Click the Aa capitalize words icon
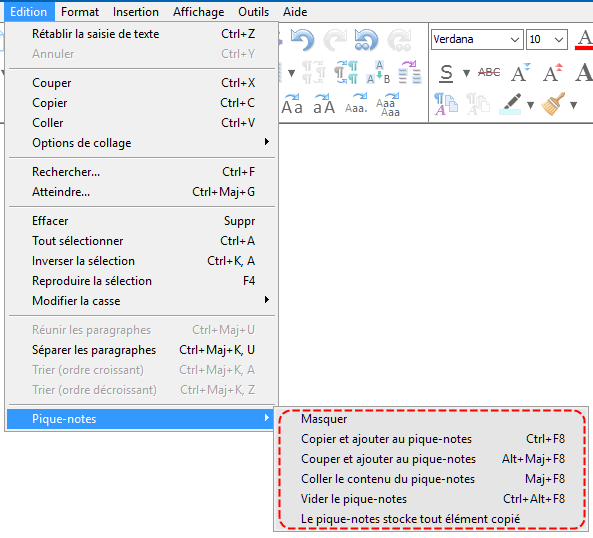 292,104
